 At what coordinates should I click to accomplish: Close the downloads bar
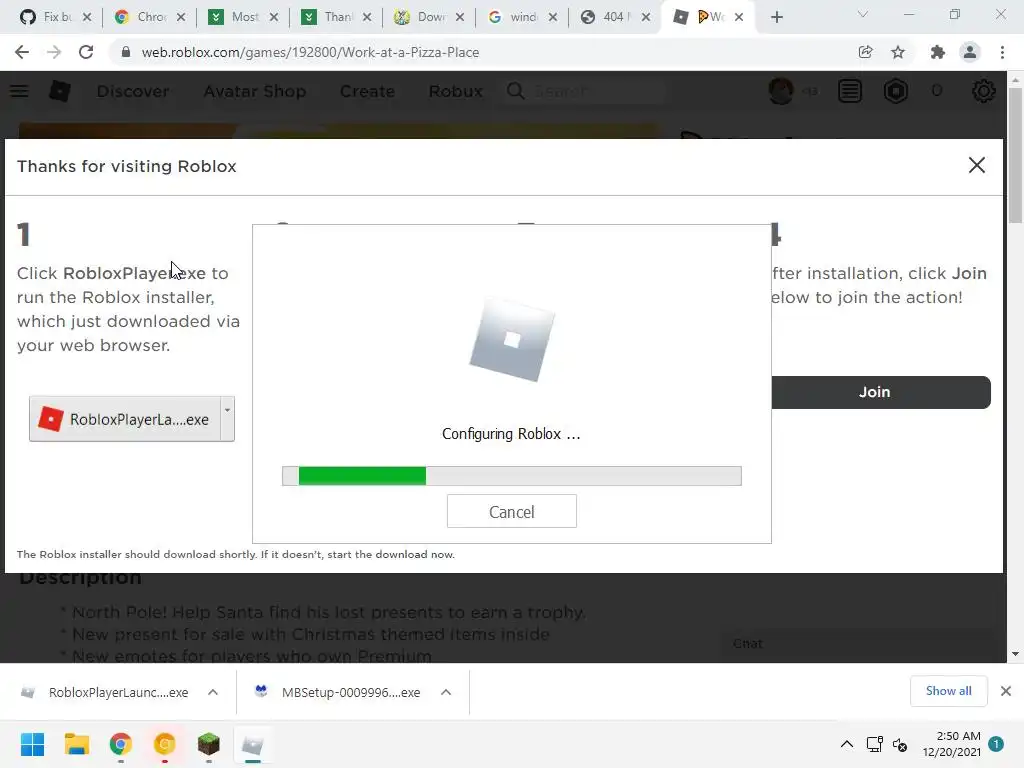click(1006, 691)
